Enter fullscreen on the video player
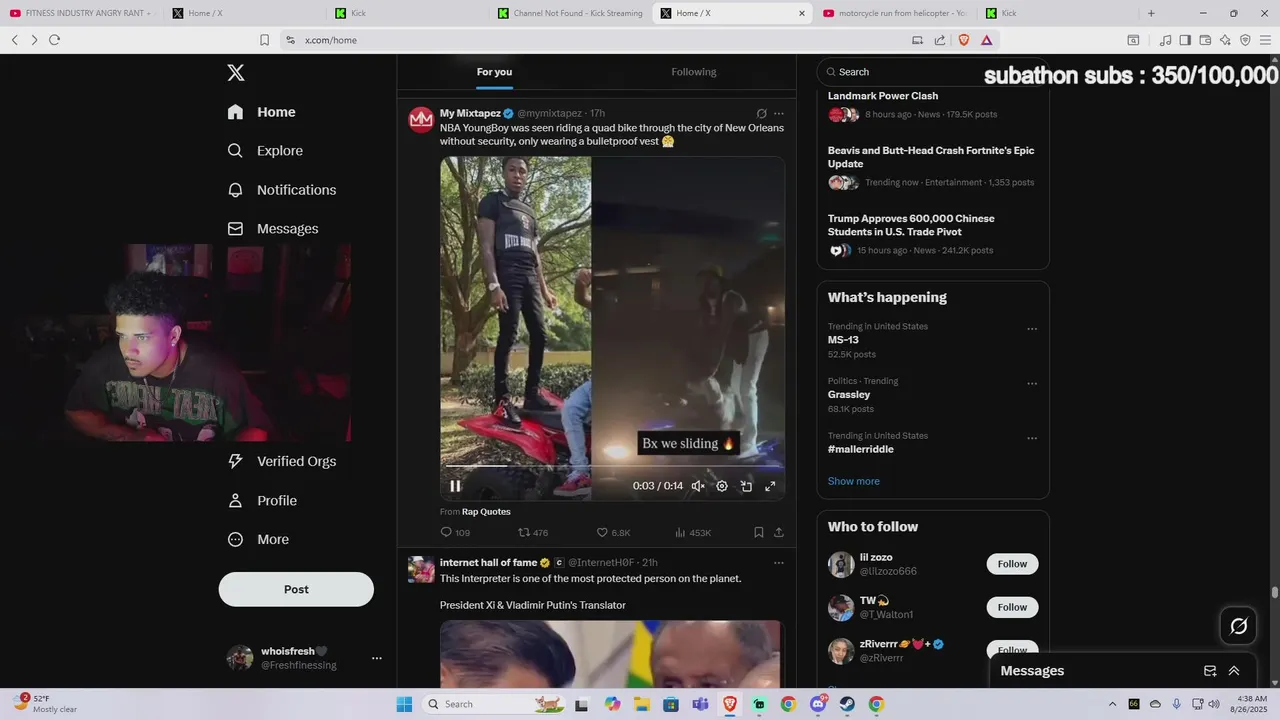 [x=770, y=486]
